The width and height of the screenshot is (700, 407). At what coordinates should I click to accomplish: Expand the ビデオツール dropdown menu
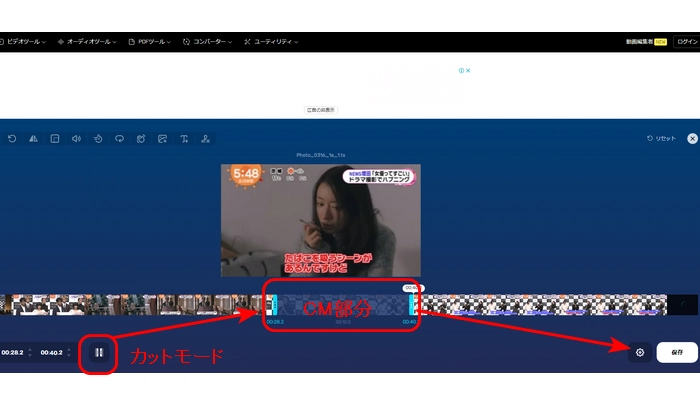pyautogui.click(x=25, y=42)
